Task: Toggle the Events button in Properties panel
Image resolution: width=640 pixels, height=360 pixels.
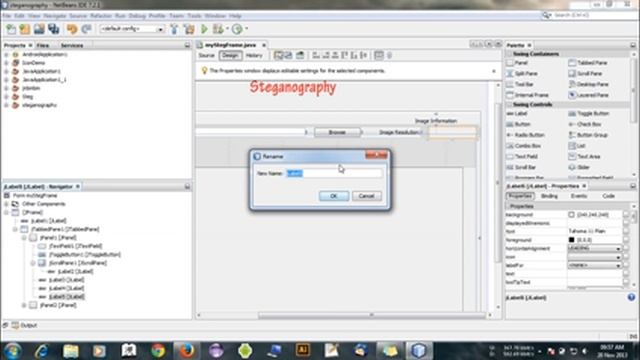Action: pyautogui.click(x=579, y=196)
